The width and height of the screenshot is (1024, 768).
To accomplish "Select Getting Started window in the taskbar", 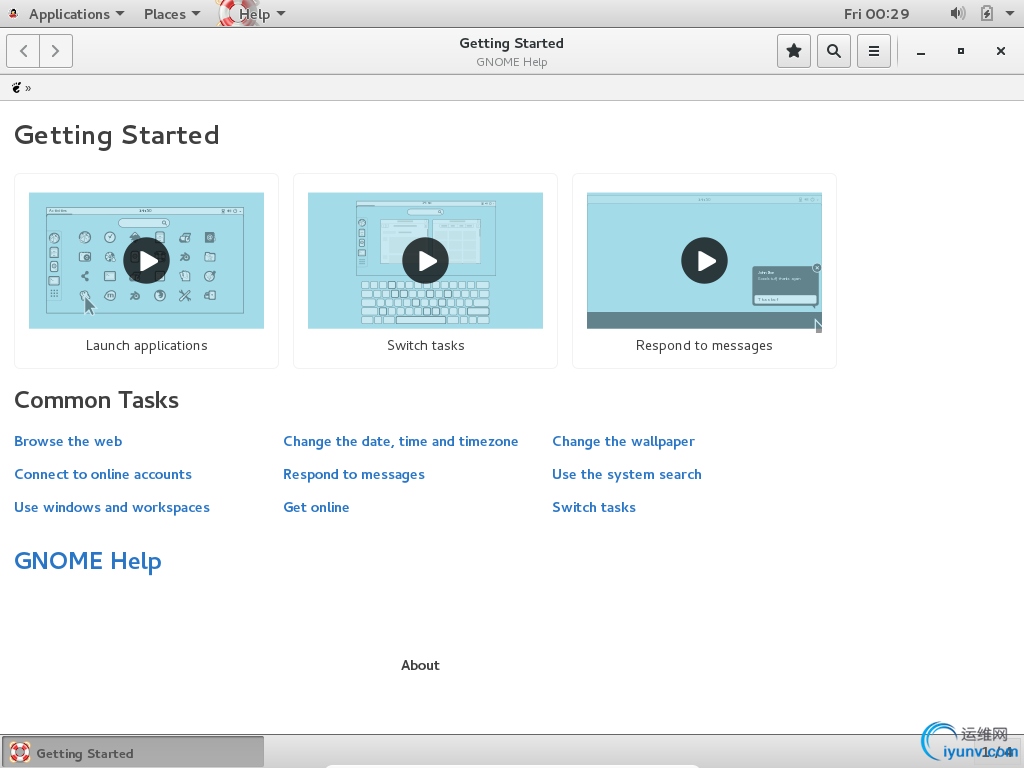I will [x=133, y=753].
